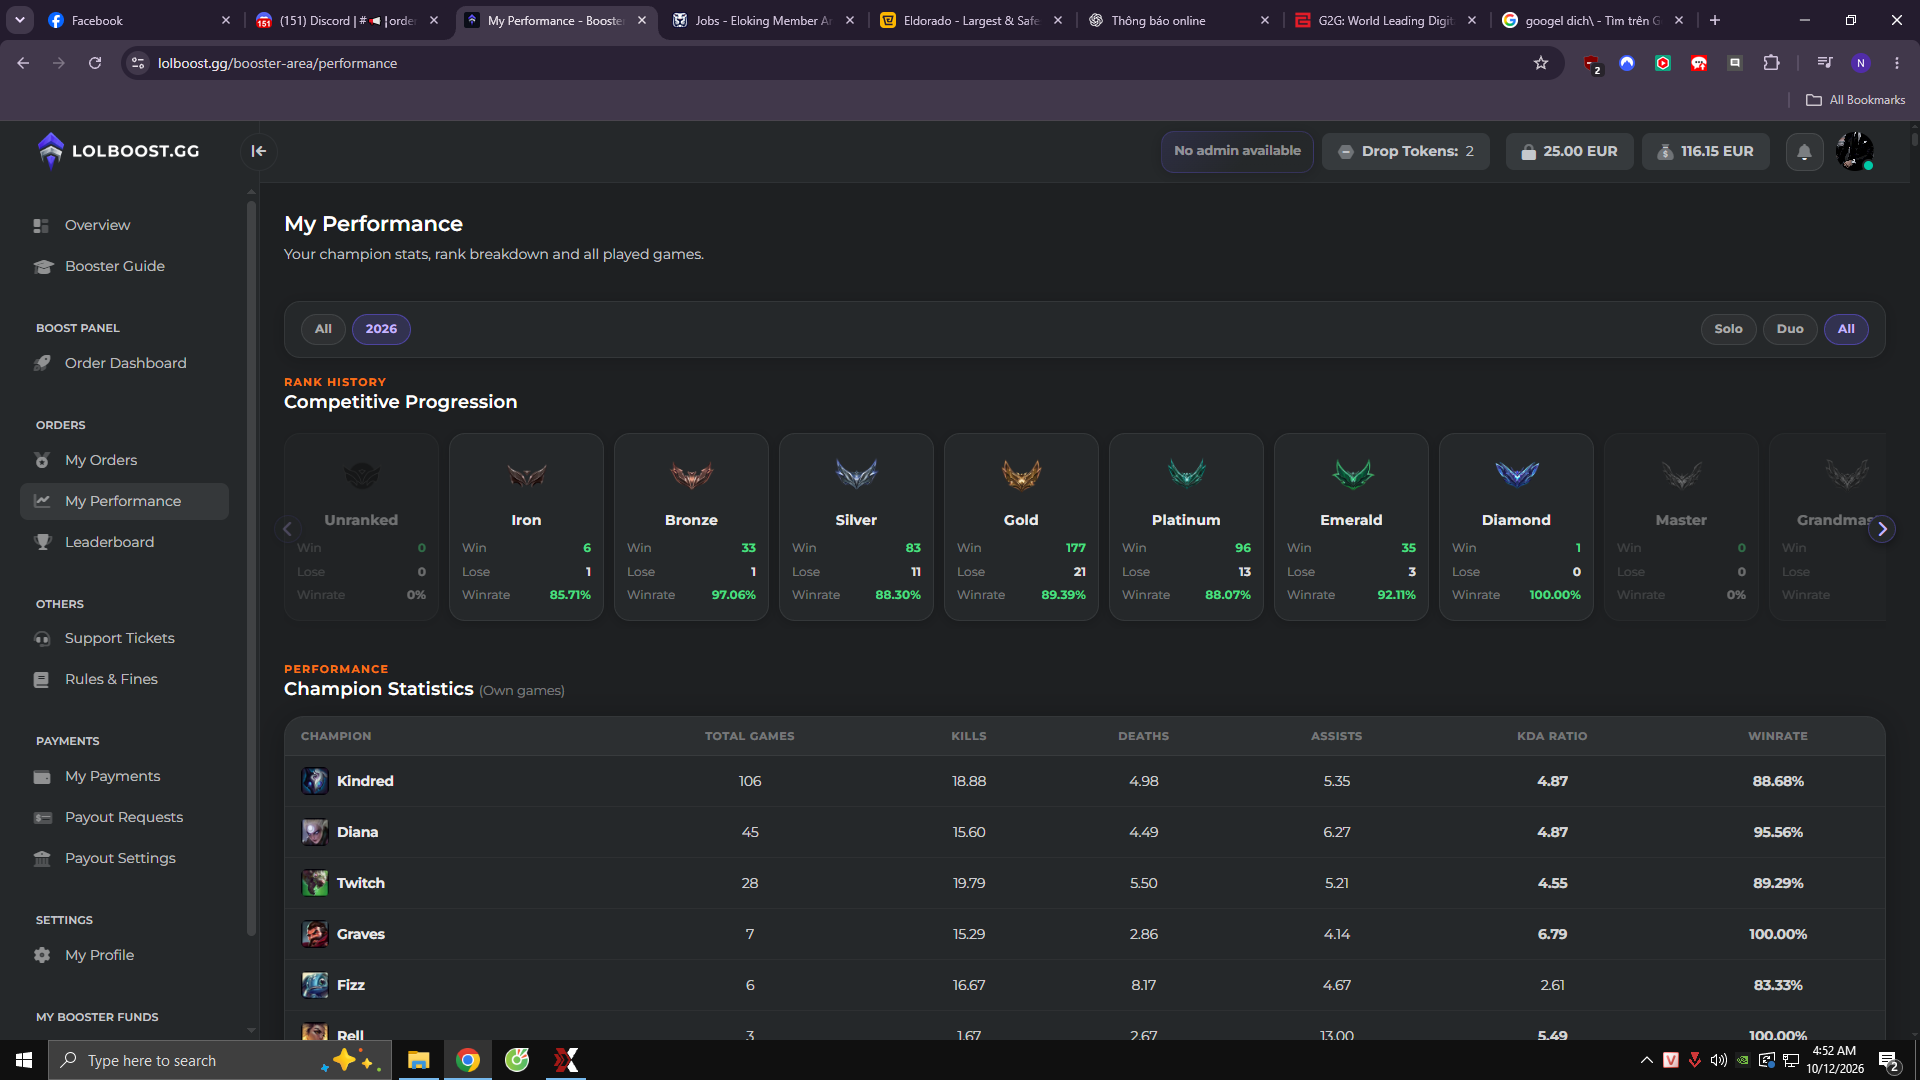This screenshot has height=1080, width=1920.
Task: Click the Drop Tokens button
Action: (x=1406, y=152)
